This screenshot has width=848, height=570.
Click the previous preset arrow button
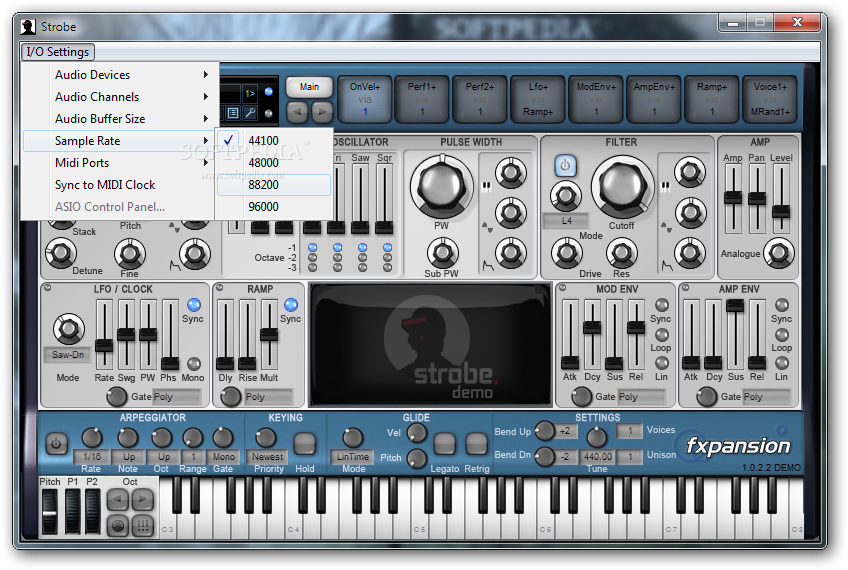click(x=297, y=112)
